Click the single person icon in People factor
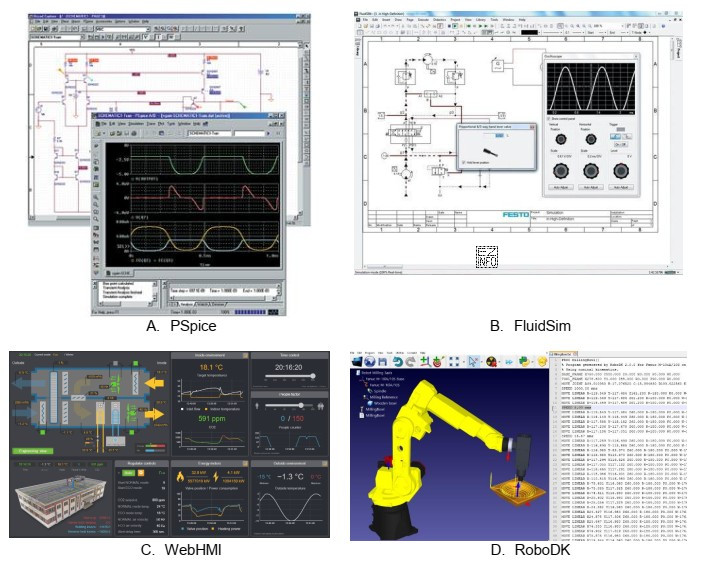The height and width of the screenshot is (571, 704). tap(257, 406)
